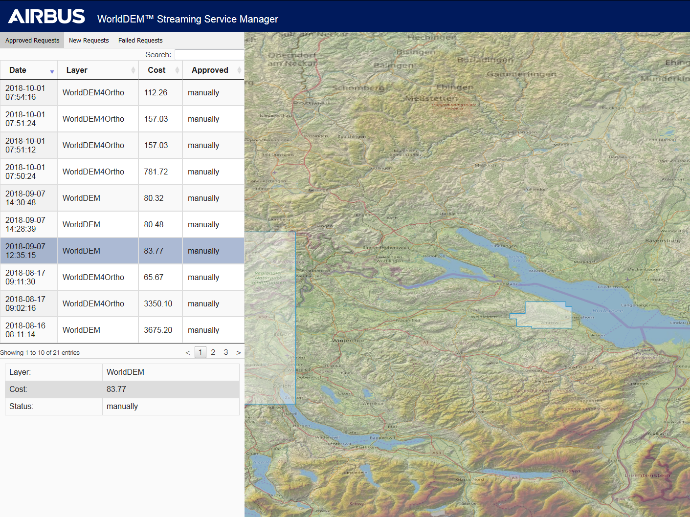This screenshot has height=517, width=690.
Task: Switch to New Requests tab
Action: click(x=88, y=40)
